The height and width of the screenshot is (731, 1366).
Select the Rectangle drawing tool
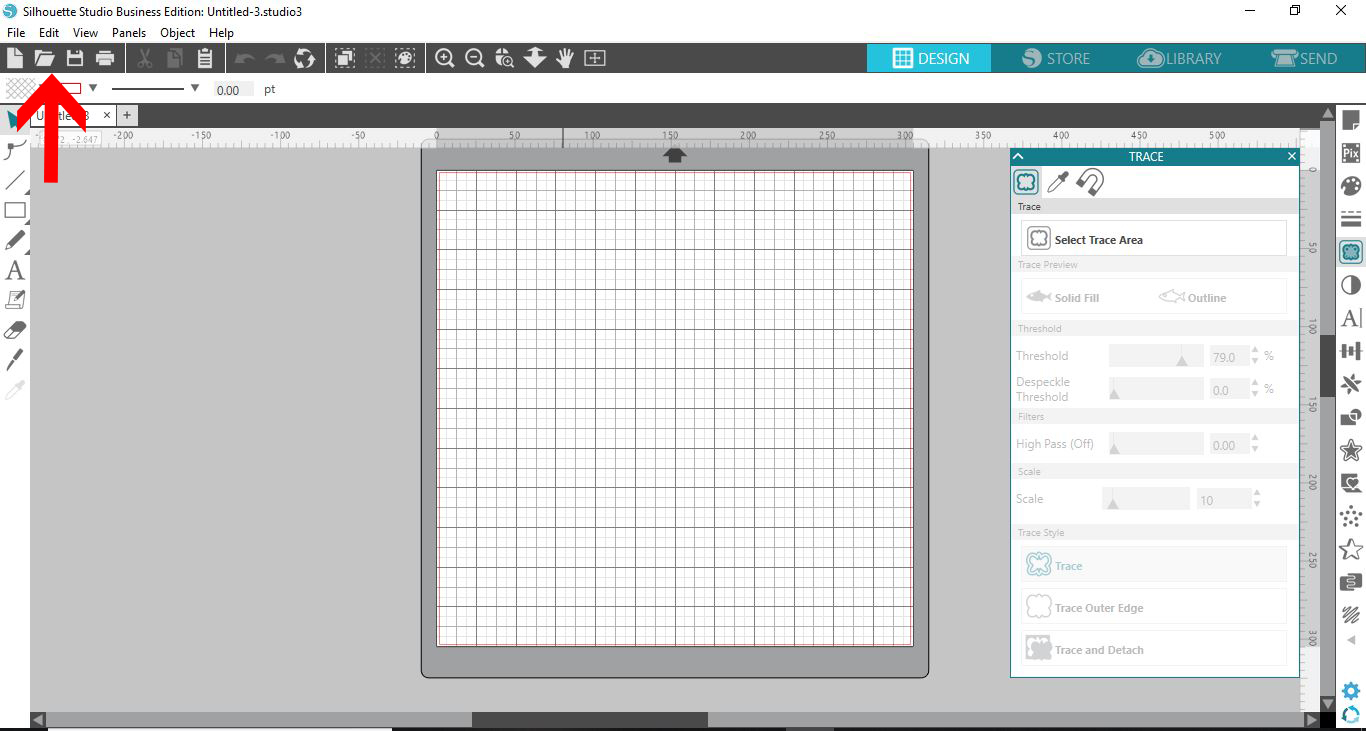click(15, 211)
